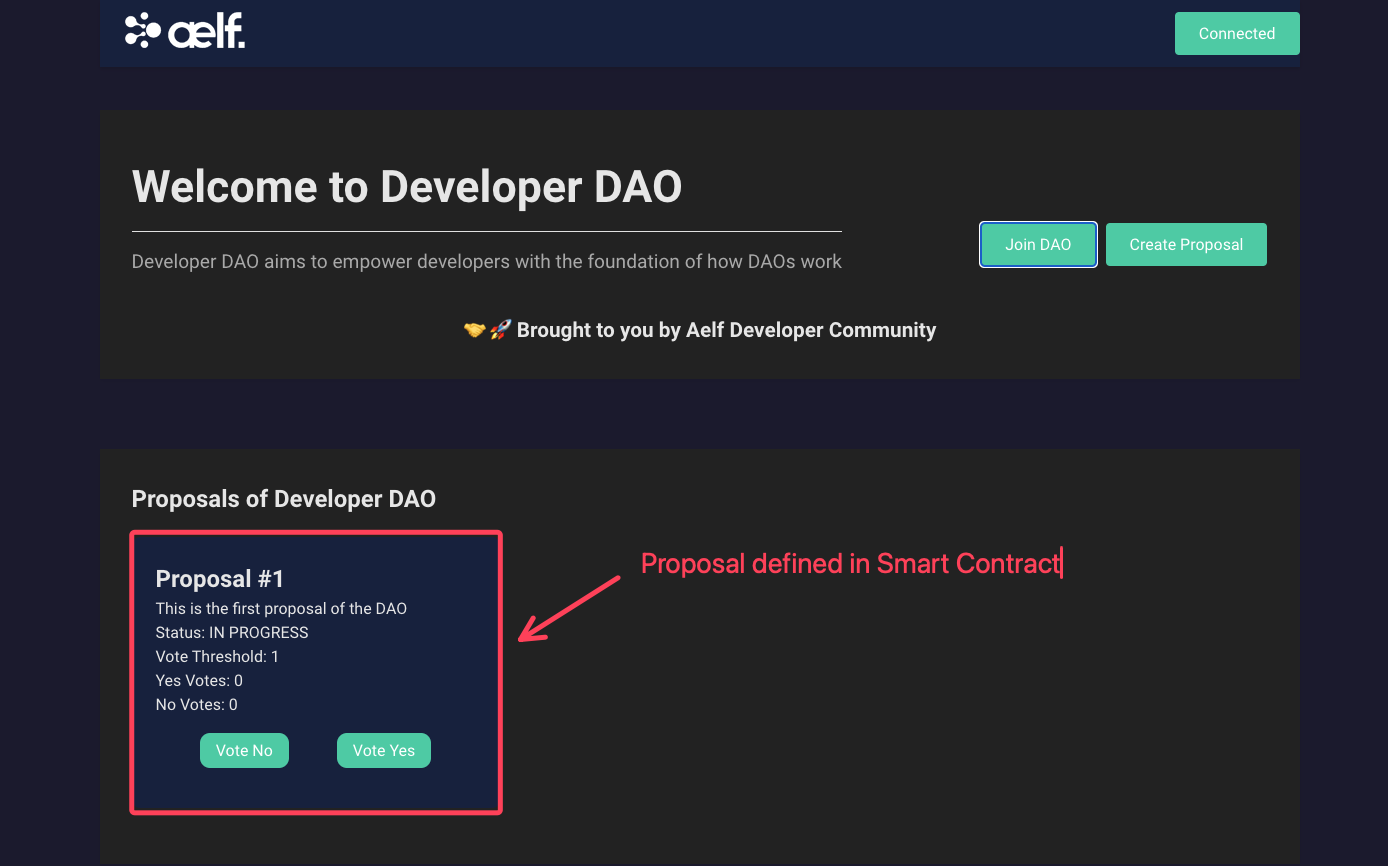Viewport: 1388px width, 866px height.
Task: Vote No on Proposal #1
Action: coord(244,750)
